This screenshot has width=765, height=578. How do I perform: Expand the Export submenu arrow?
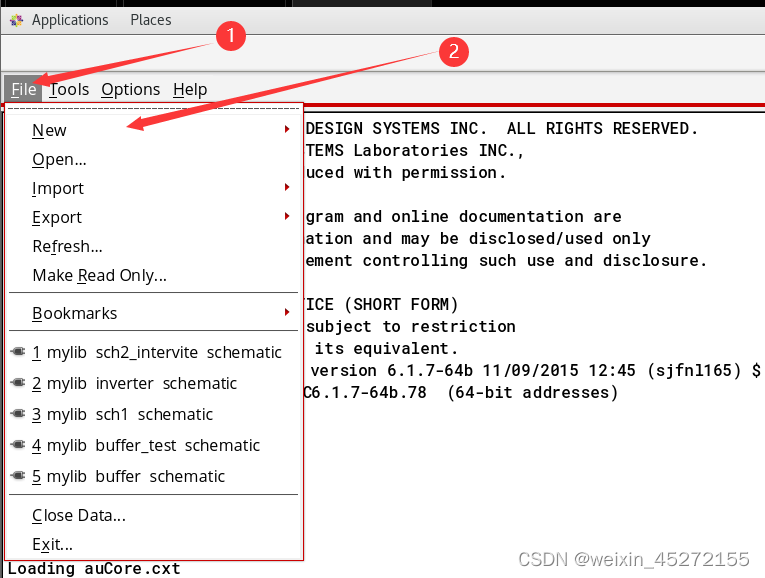point(287,217)
